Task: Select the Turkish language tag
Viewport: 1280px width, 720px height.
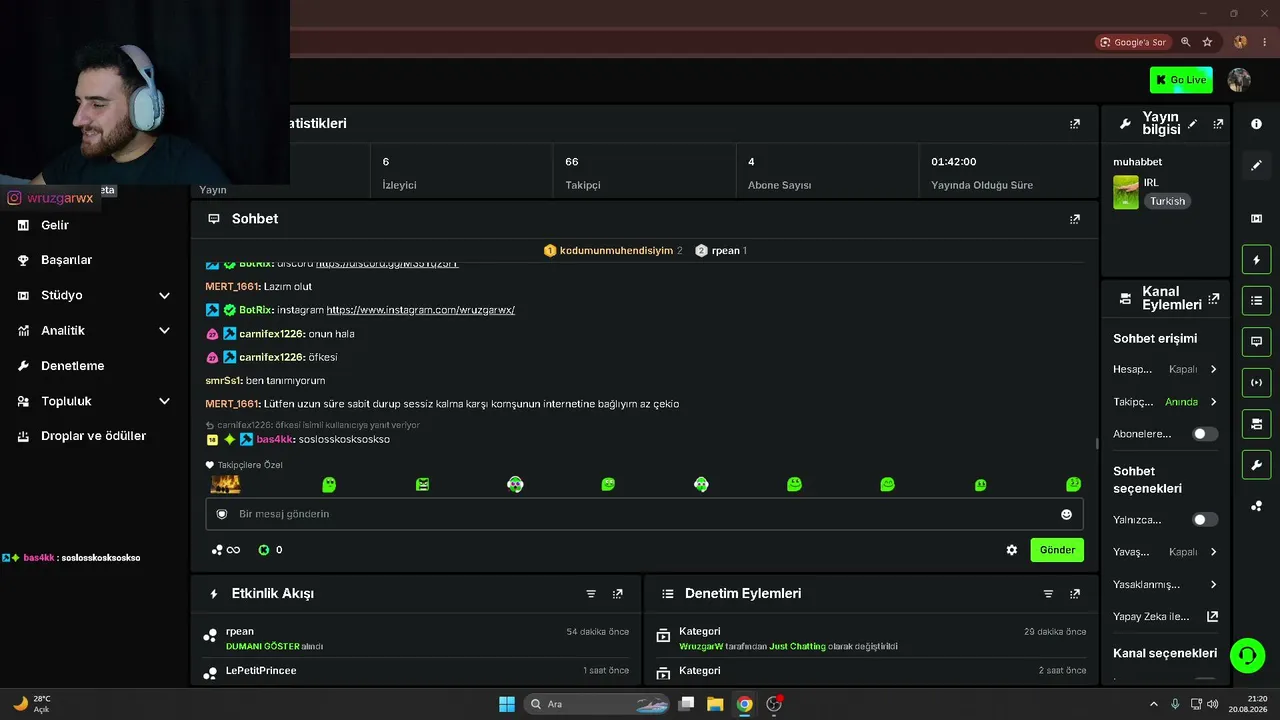Action: coord(1167,201)
